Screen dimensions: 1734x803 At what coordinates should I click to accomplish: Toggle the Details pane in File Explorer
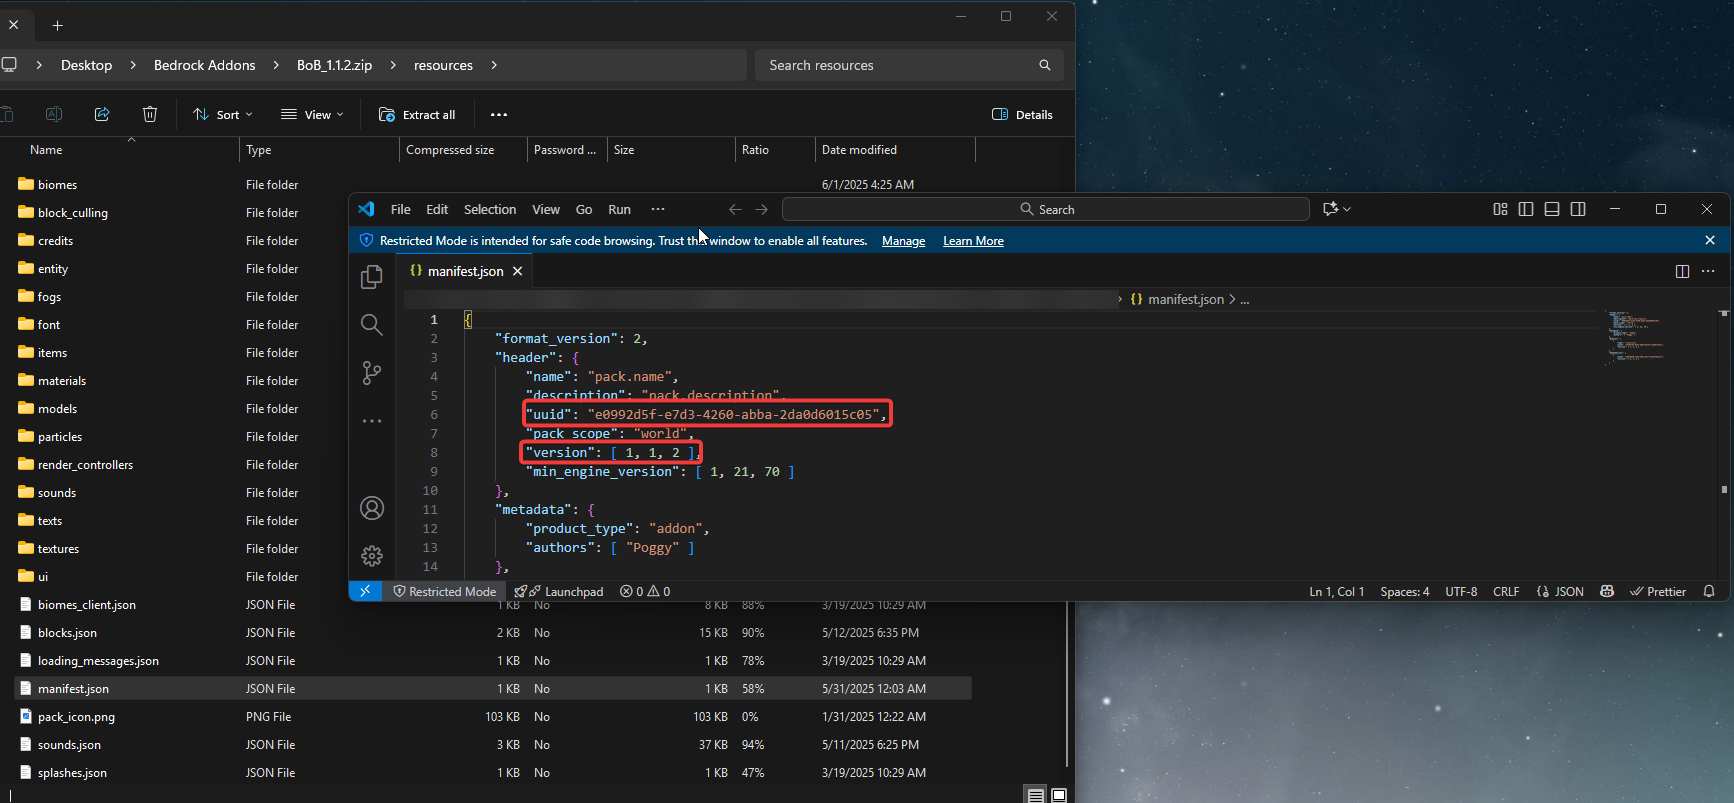pos(1022,115)
